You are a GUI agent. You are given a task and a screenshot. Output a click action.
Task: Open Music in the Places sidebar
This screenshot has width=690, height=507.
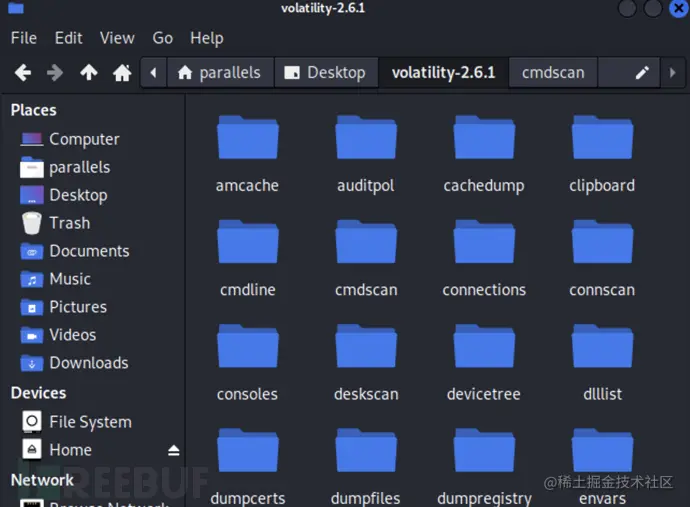click(x=55, y=279)
